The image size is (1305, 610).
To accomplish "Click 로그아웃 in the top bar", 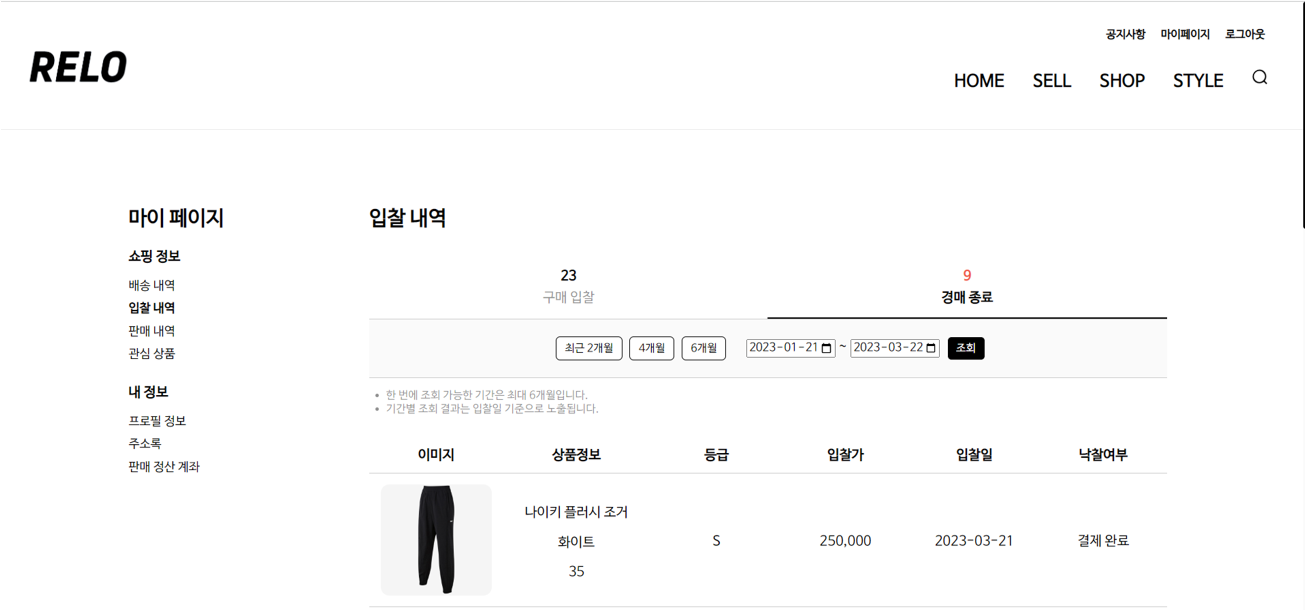I will pyautogui.click(x=1245, y=33).
